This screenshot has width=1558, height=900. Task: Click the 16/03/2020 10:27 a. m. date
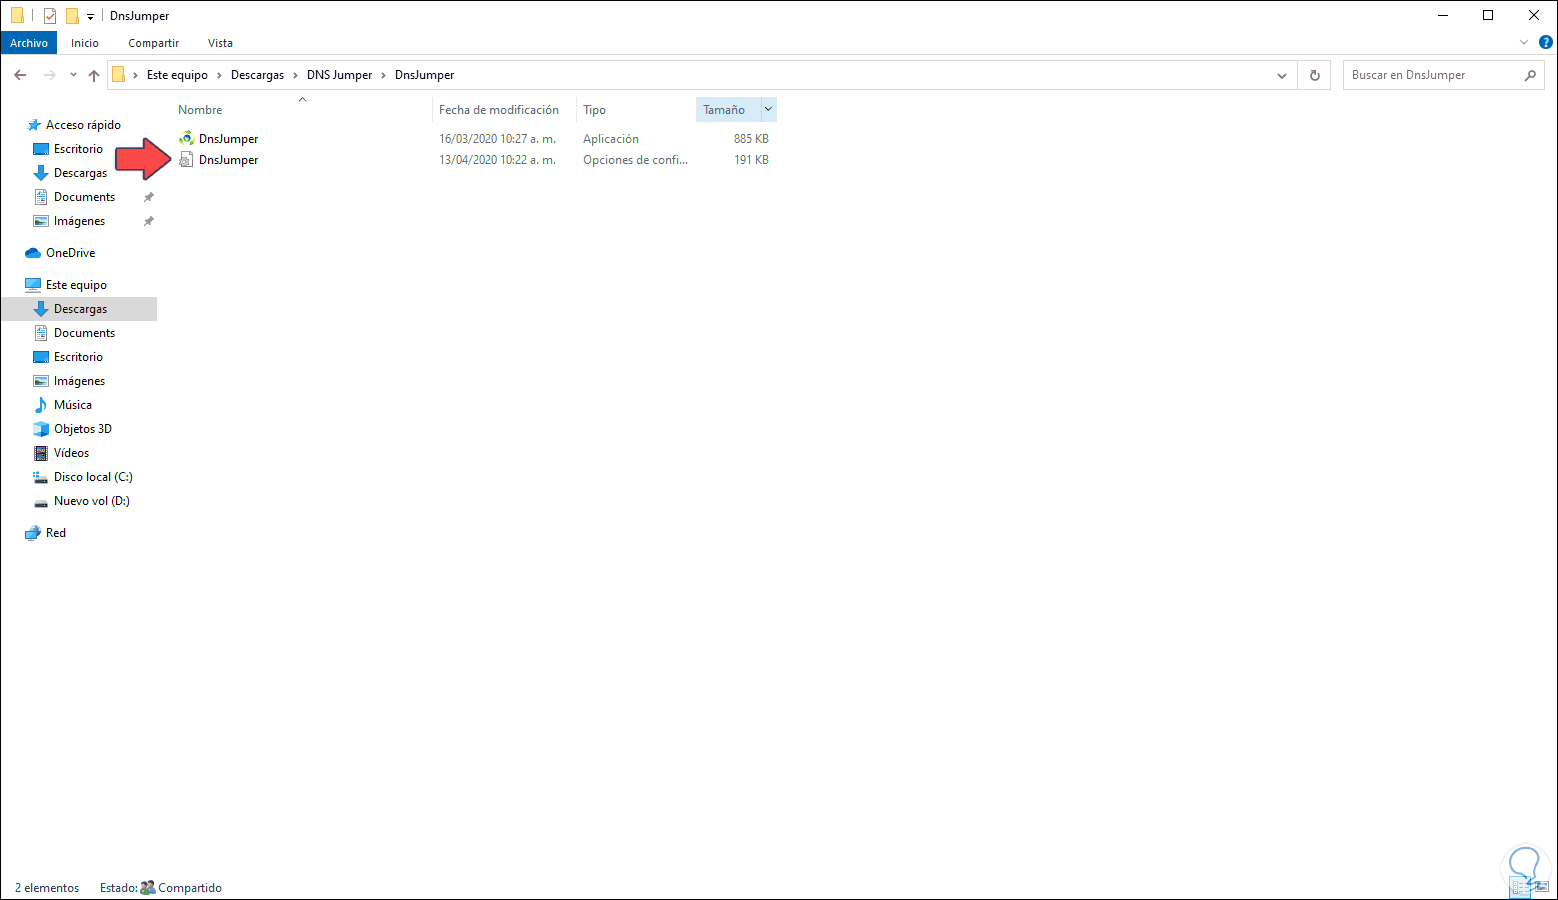(497, 139)
